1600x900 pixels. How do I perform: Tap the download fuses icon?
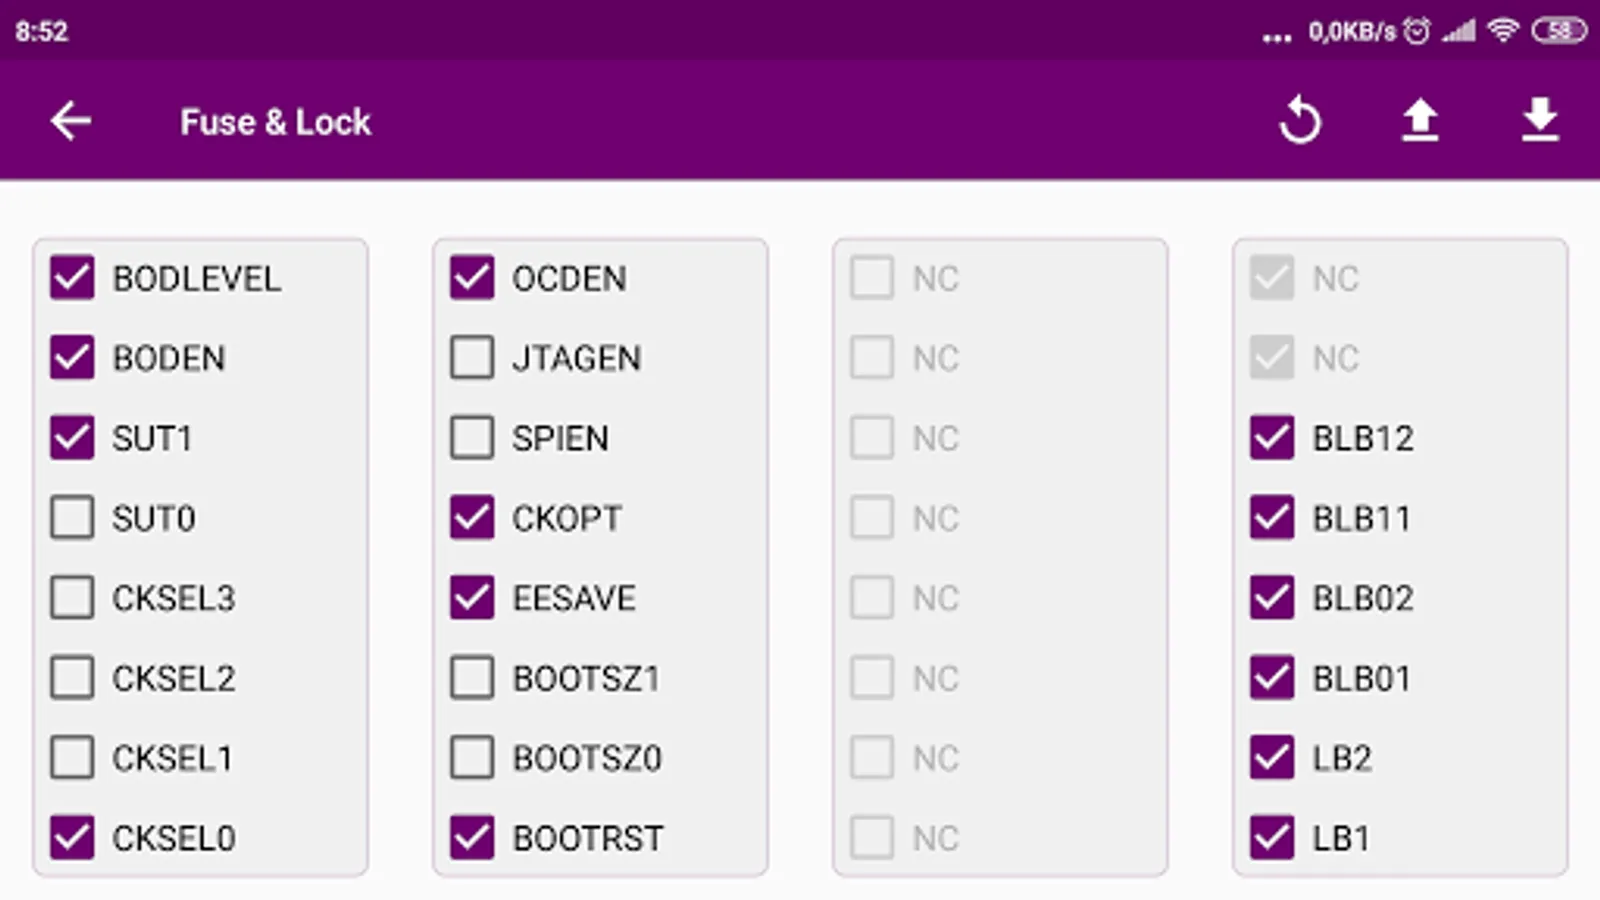[x=1540, y=121]
